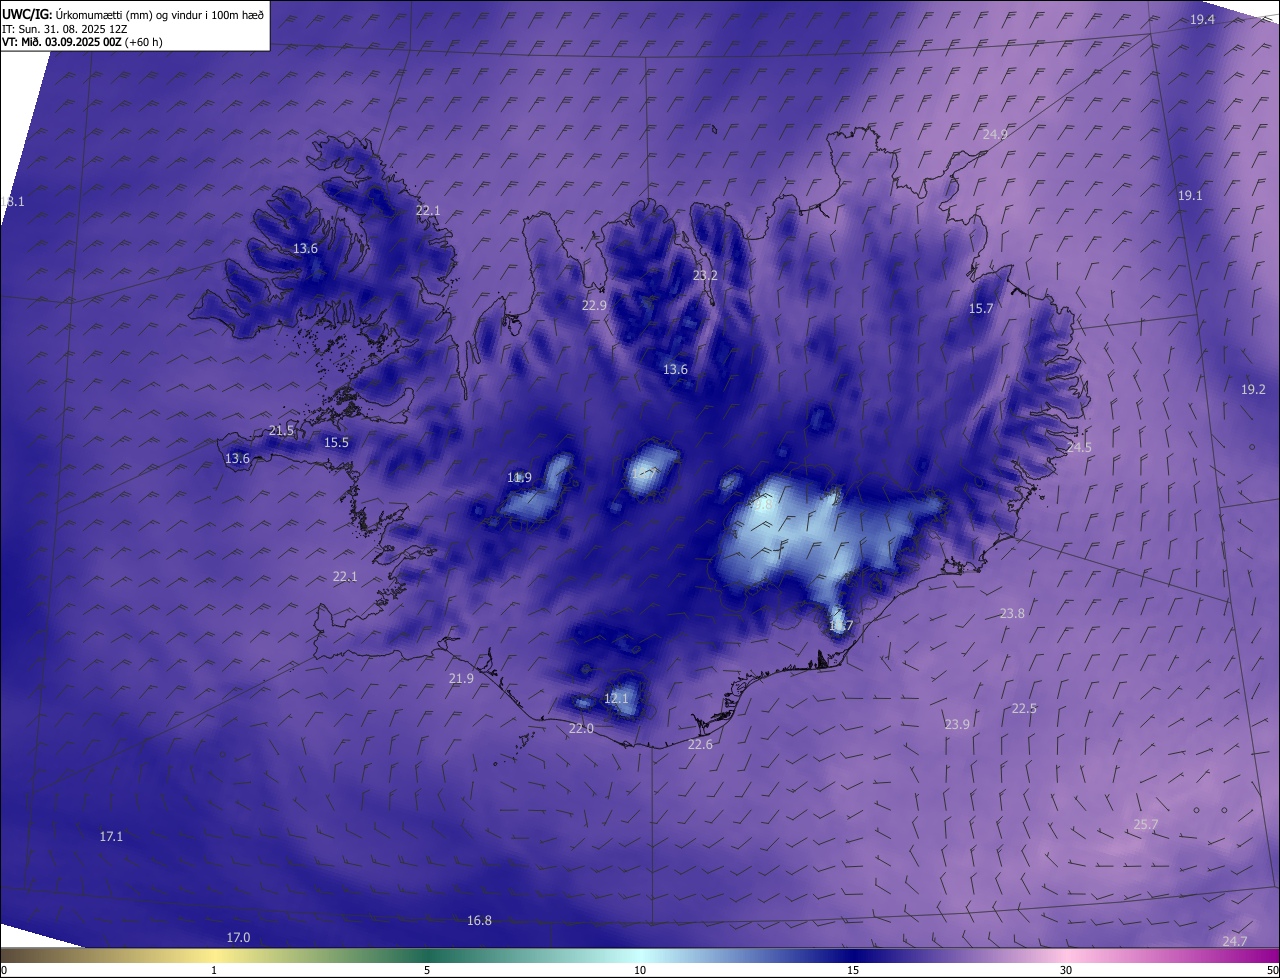Select the 19.4 label at the top right
Image resolution: width=1280 pixels, height=978 pixels.
click(x=1202, y=20)
